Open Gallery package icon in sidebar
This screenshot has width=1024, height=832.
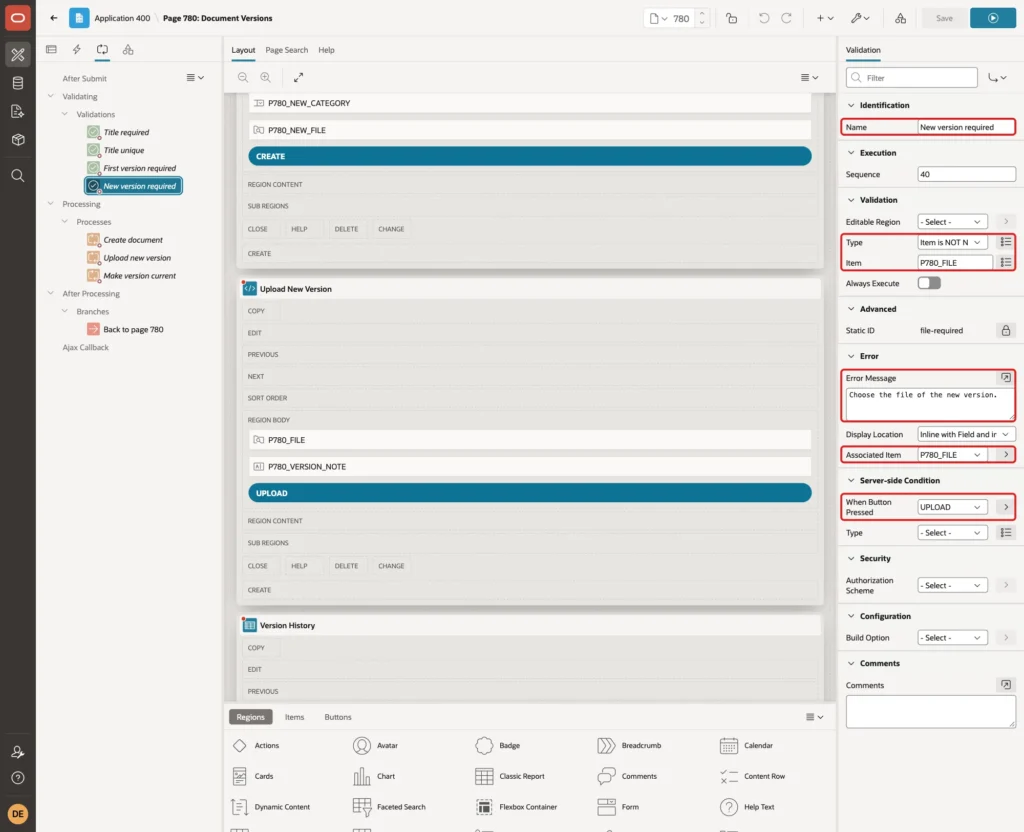click(x=18, y=140)
